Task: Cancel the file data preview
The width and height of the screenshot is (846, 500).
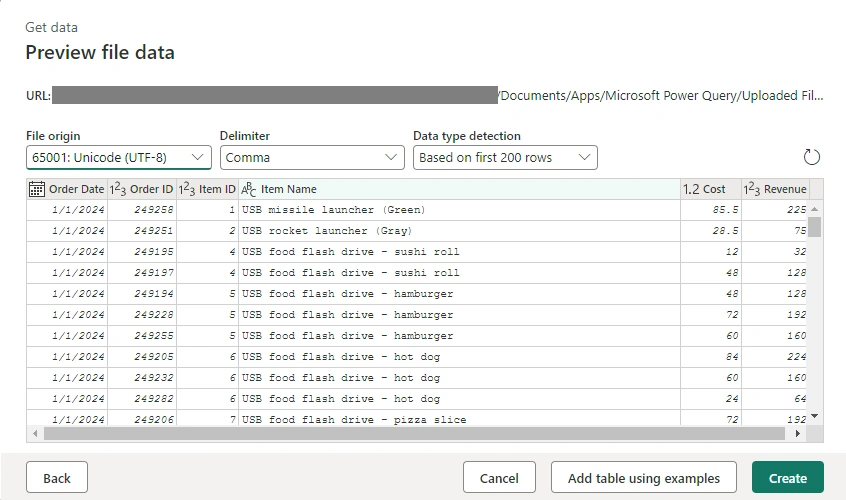Action: pos(499,477)
